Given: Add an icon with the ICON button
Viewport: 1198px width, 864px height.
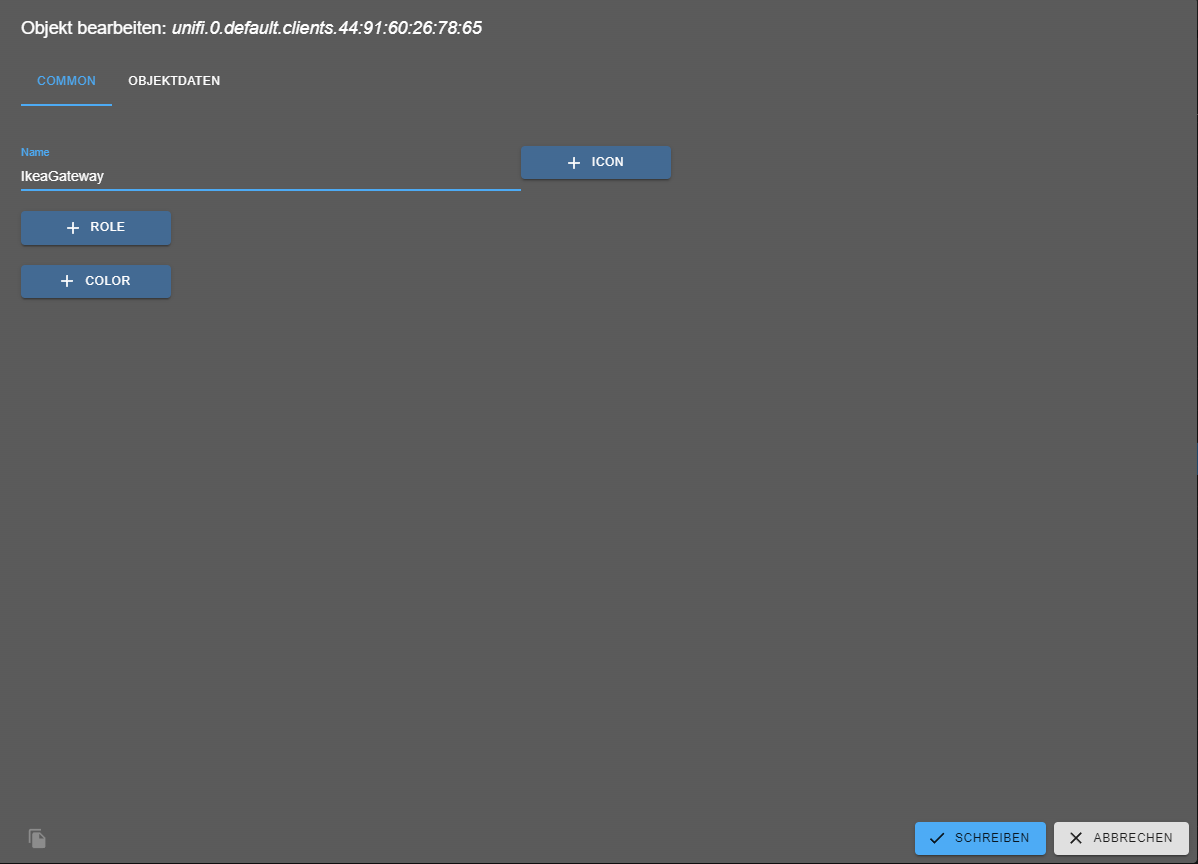Looking at the screenshot, I should pos(596,163).
